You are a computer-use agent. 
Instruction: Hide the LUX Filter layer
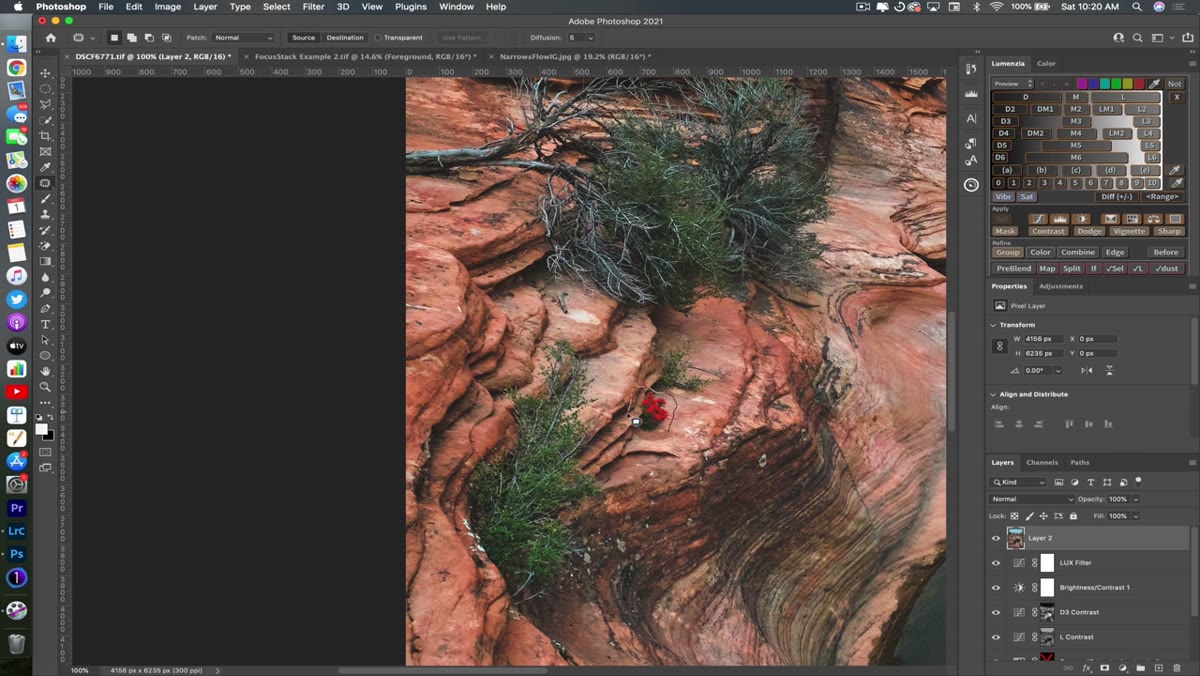(x=995, y=563)
